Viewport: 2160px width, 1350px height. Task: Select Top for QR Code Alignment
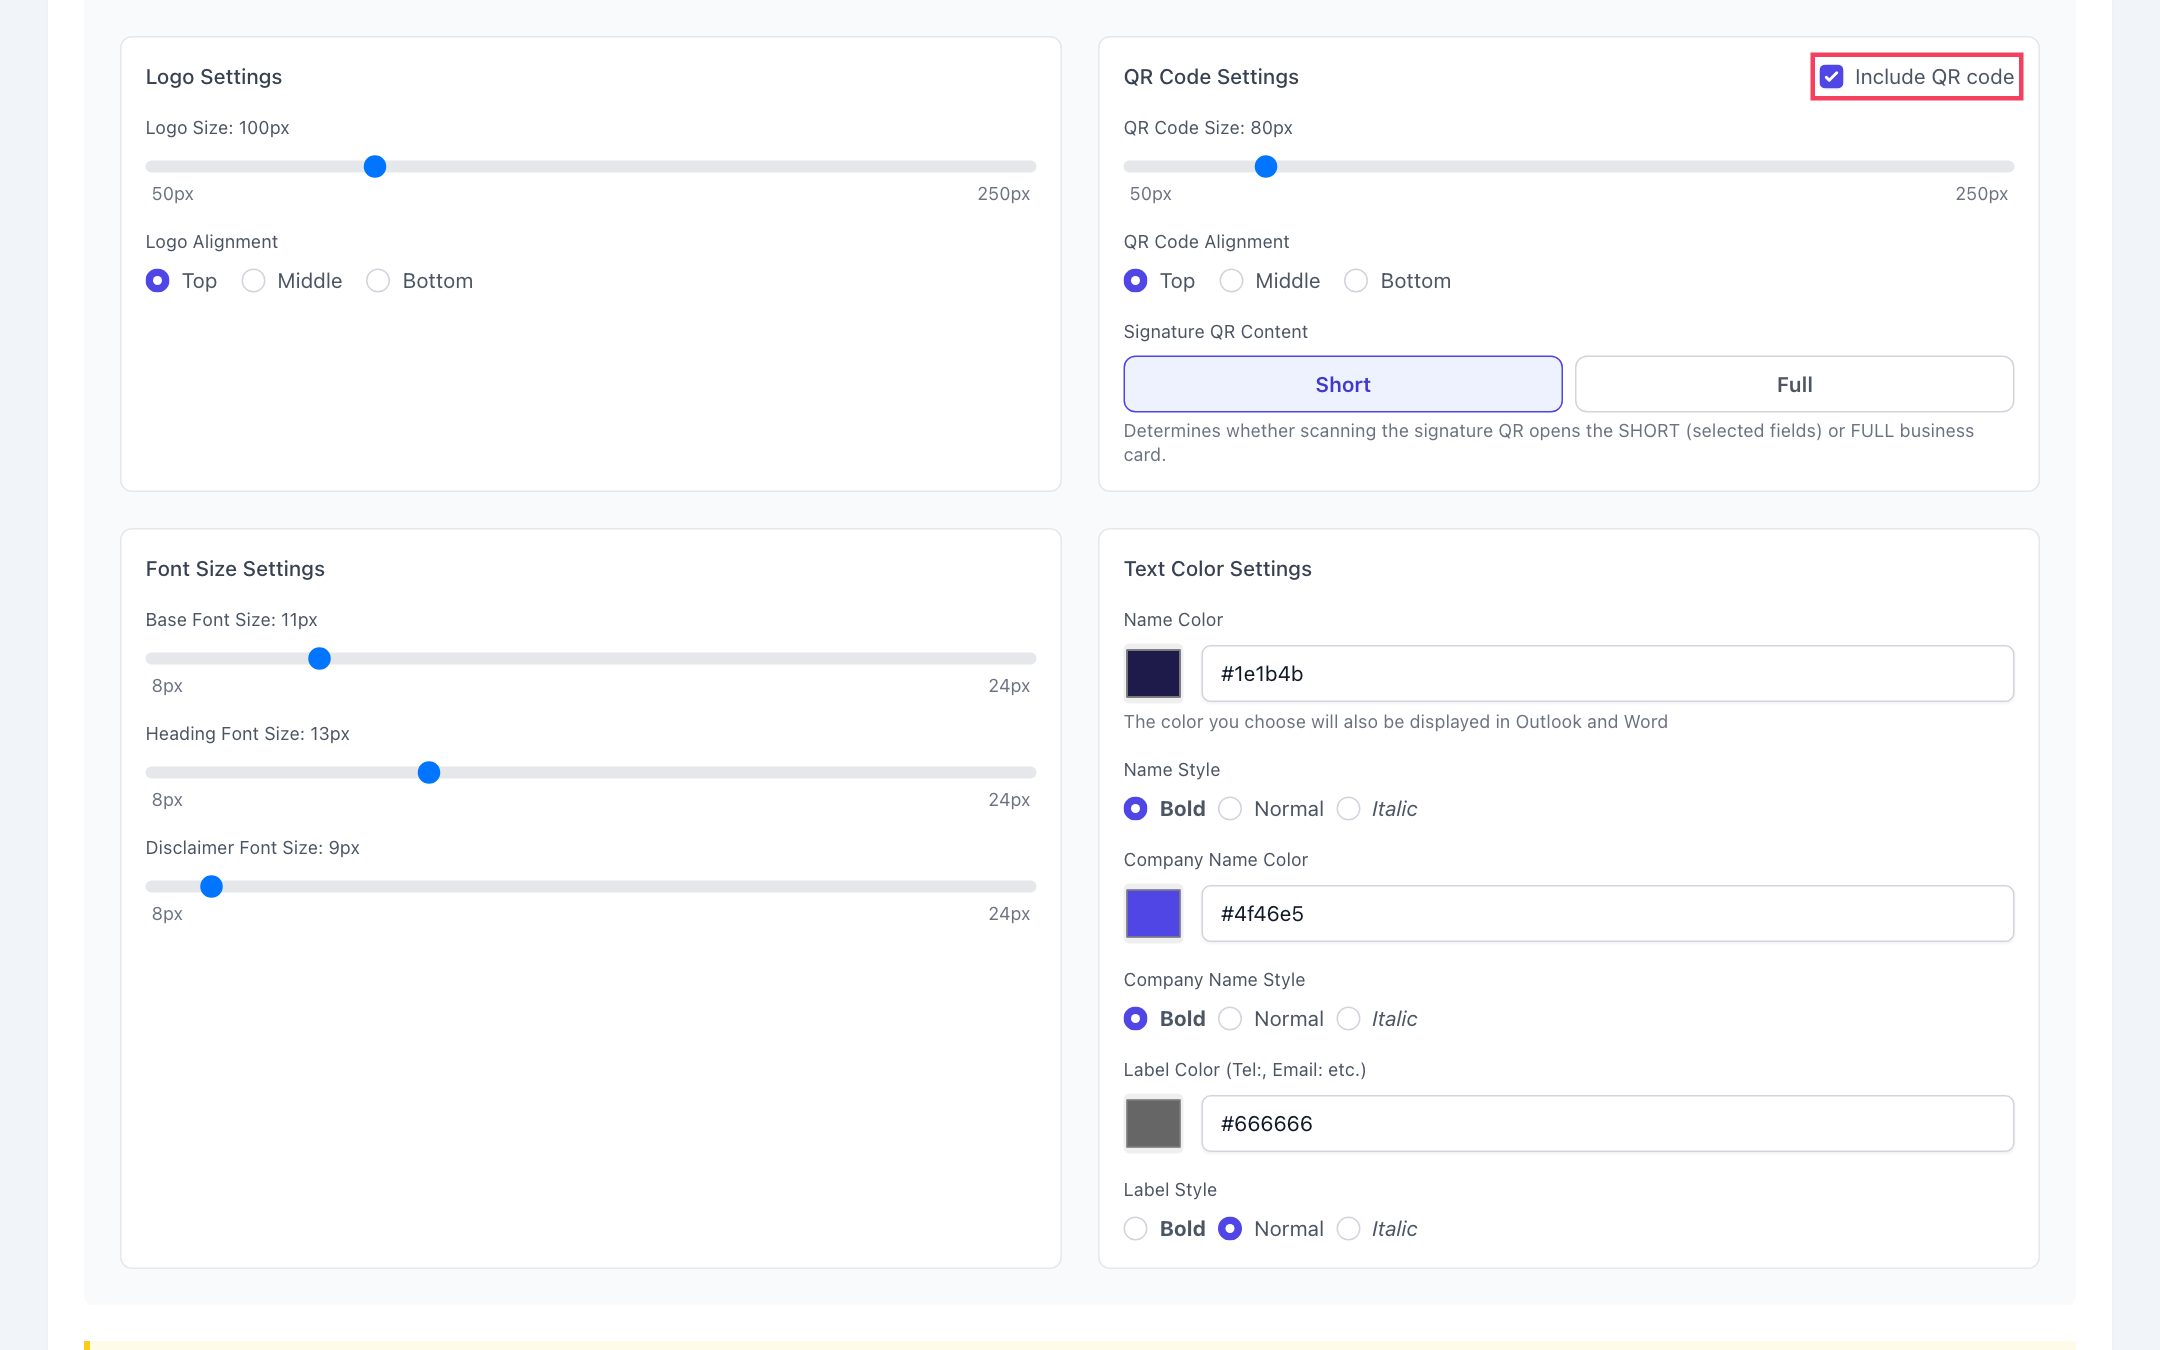coord(1135,281)
